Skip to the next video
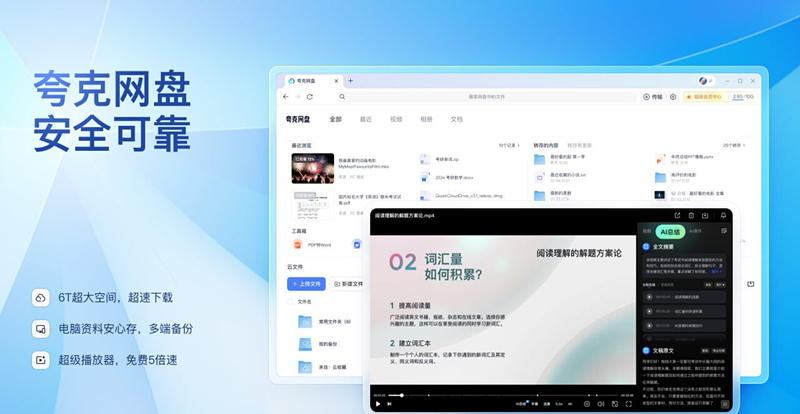Image resolution: width=800 pixels, height=414 pixels. (x=389, y=404)
